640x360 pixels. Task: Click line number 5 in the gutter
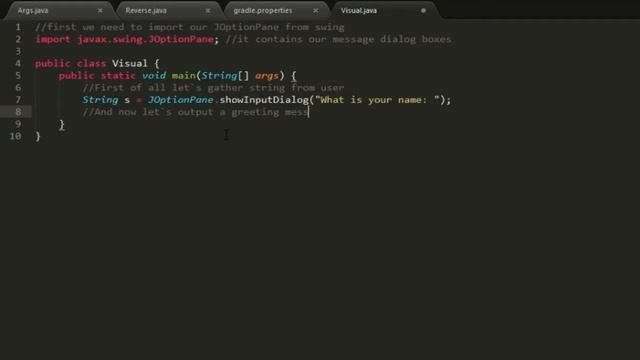[18, 76]
